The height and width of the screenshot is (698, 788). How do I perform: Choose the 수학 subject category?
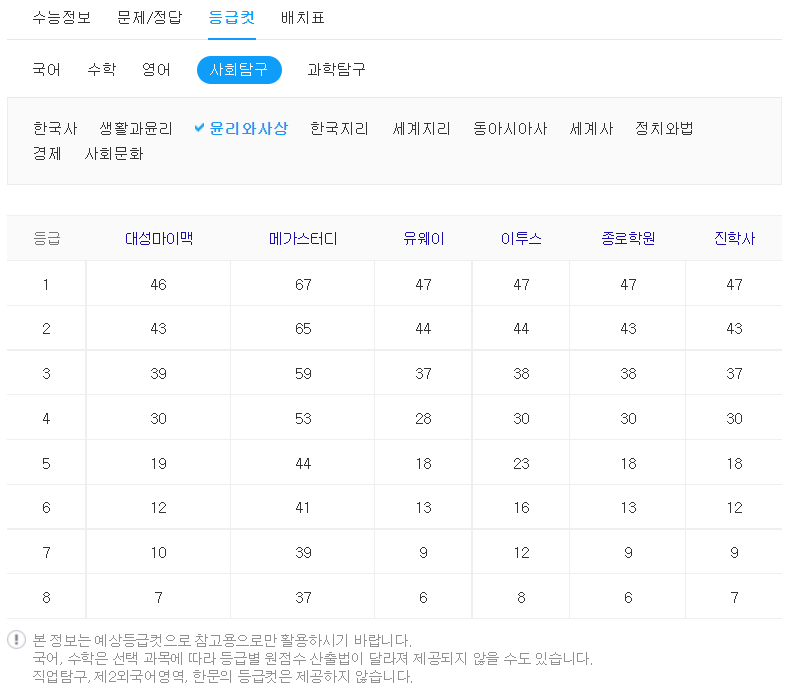point(102,69)
